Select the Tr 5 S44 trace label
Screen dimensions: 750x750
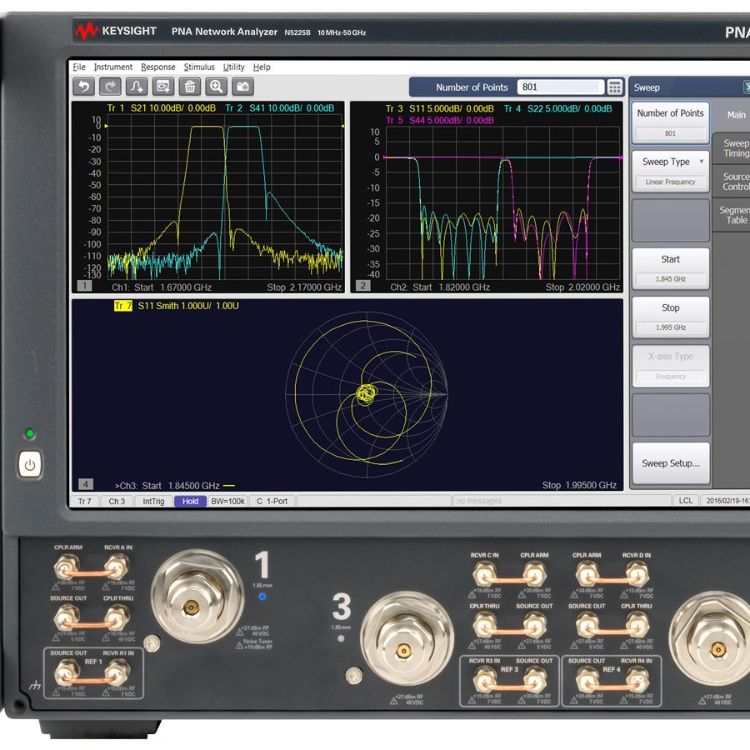click(440, 121)
